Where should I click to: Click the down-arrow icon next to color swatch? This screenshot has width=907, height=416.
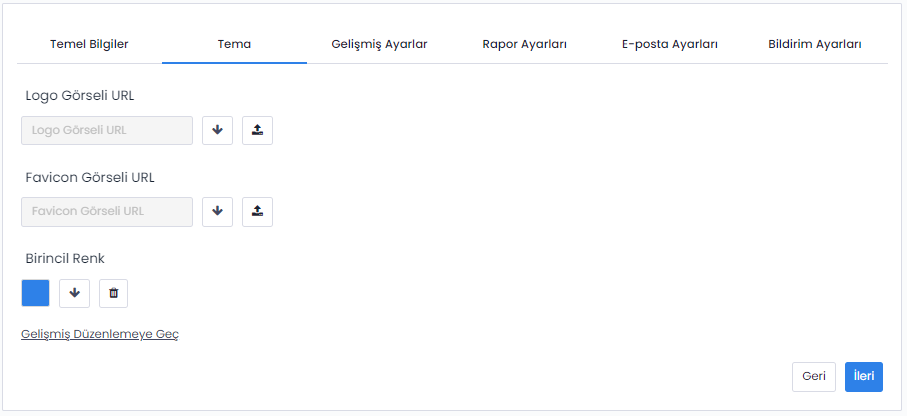(x=74, y=293)
